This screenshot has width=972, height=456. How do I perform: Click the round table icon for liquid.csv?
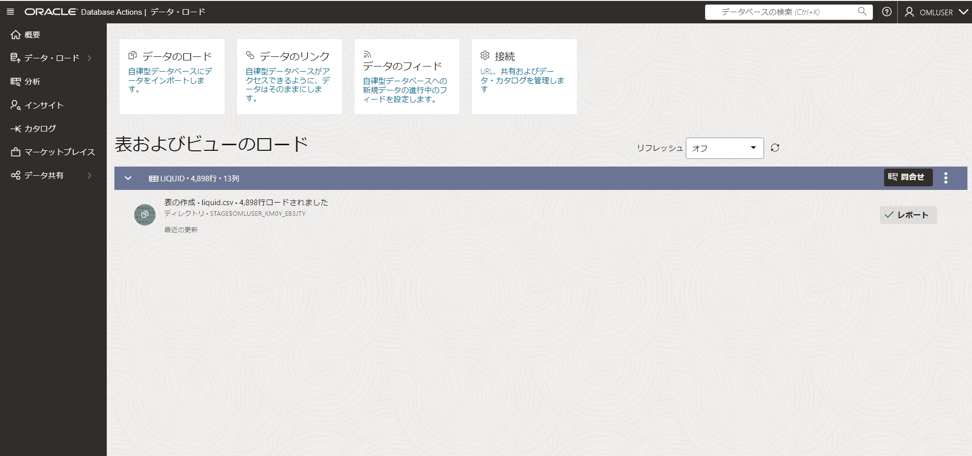[x=145, y=215]
